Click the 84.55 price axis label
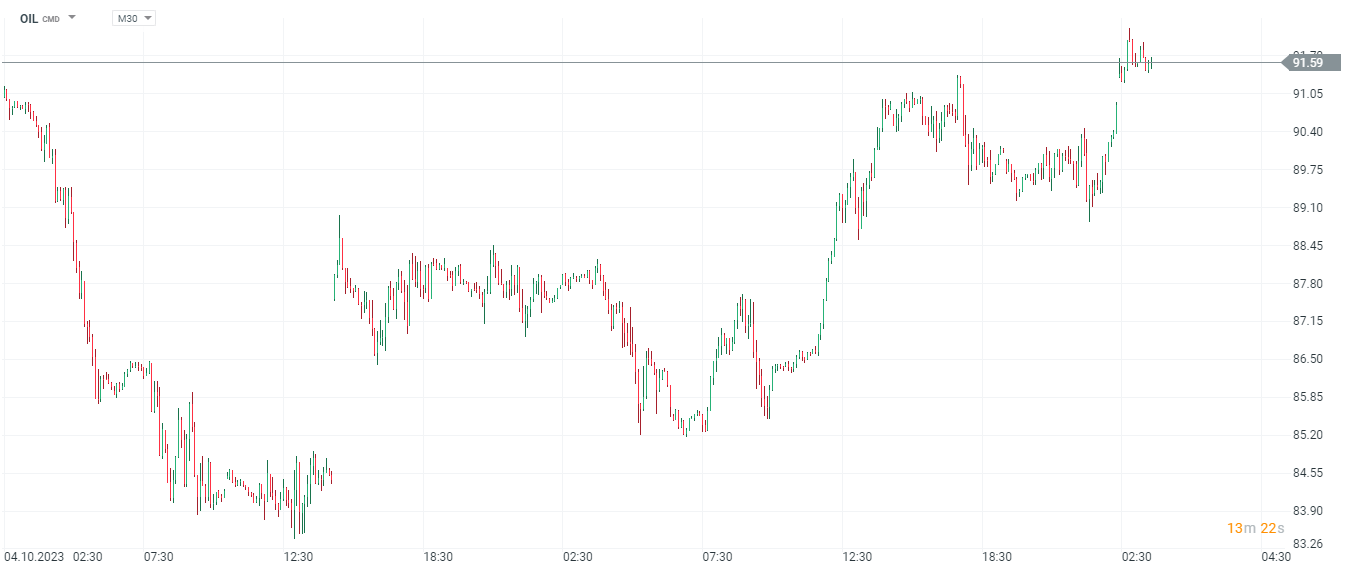The width and height of the screenshot is (1353, 574). click(1307, 473)
